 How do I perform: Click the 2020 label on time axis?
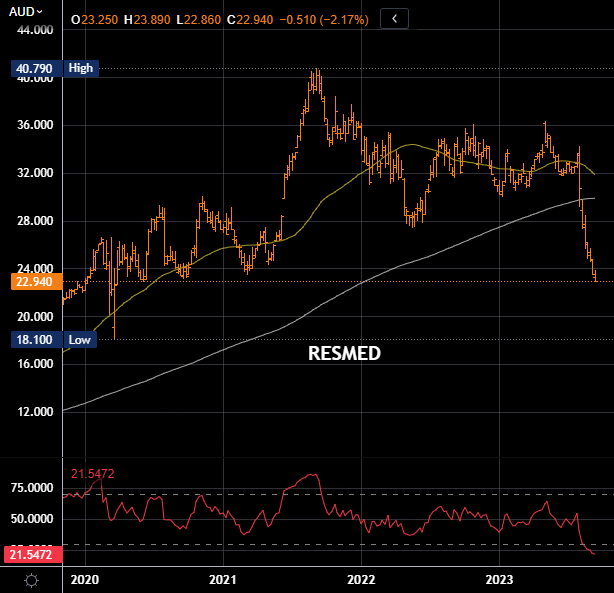tap(86, 580)
